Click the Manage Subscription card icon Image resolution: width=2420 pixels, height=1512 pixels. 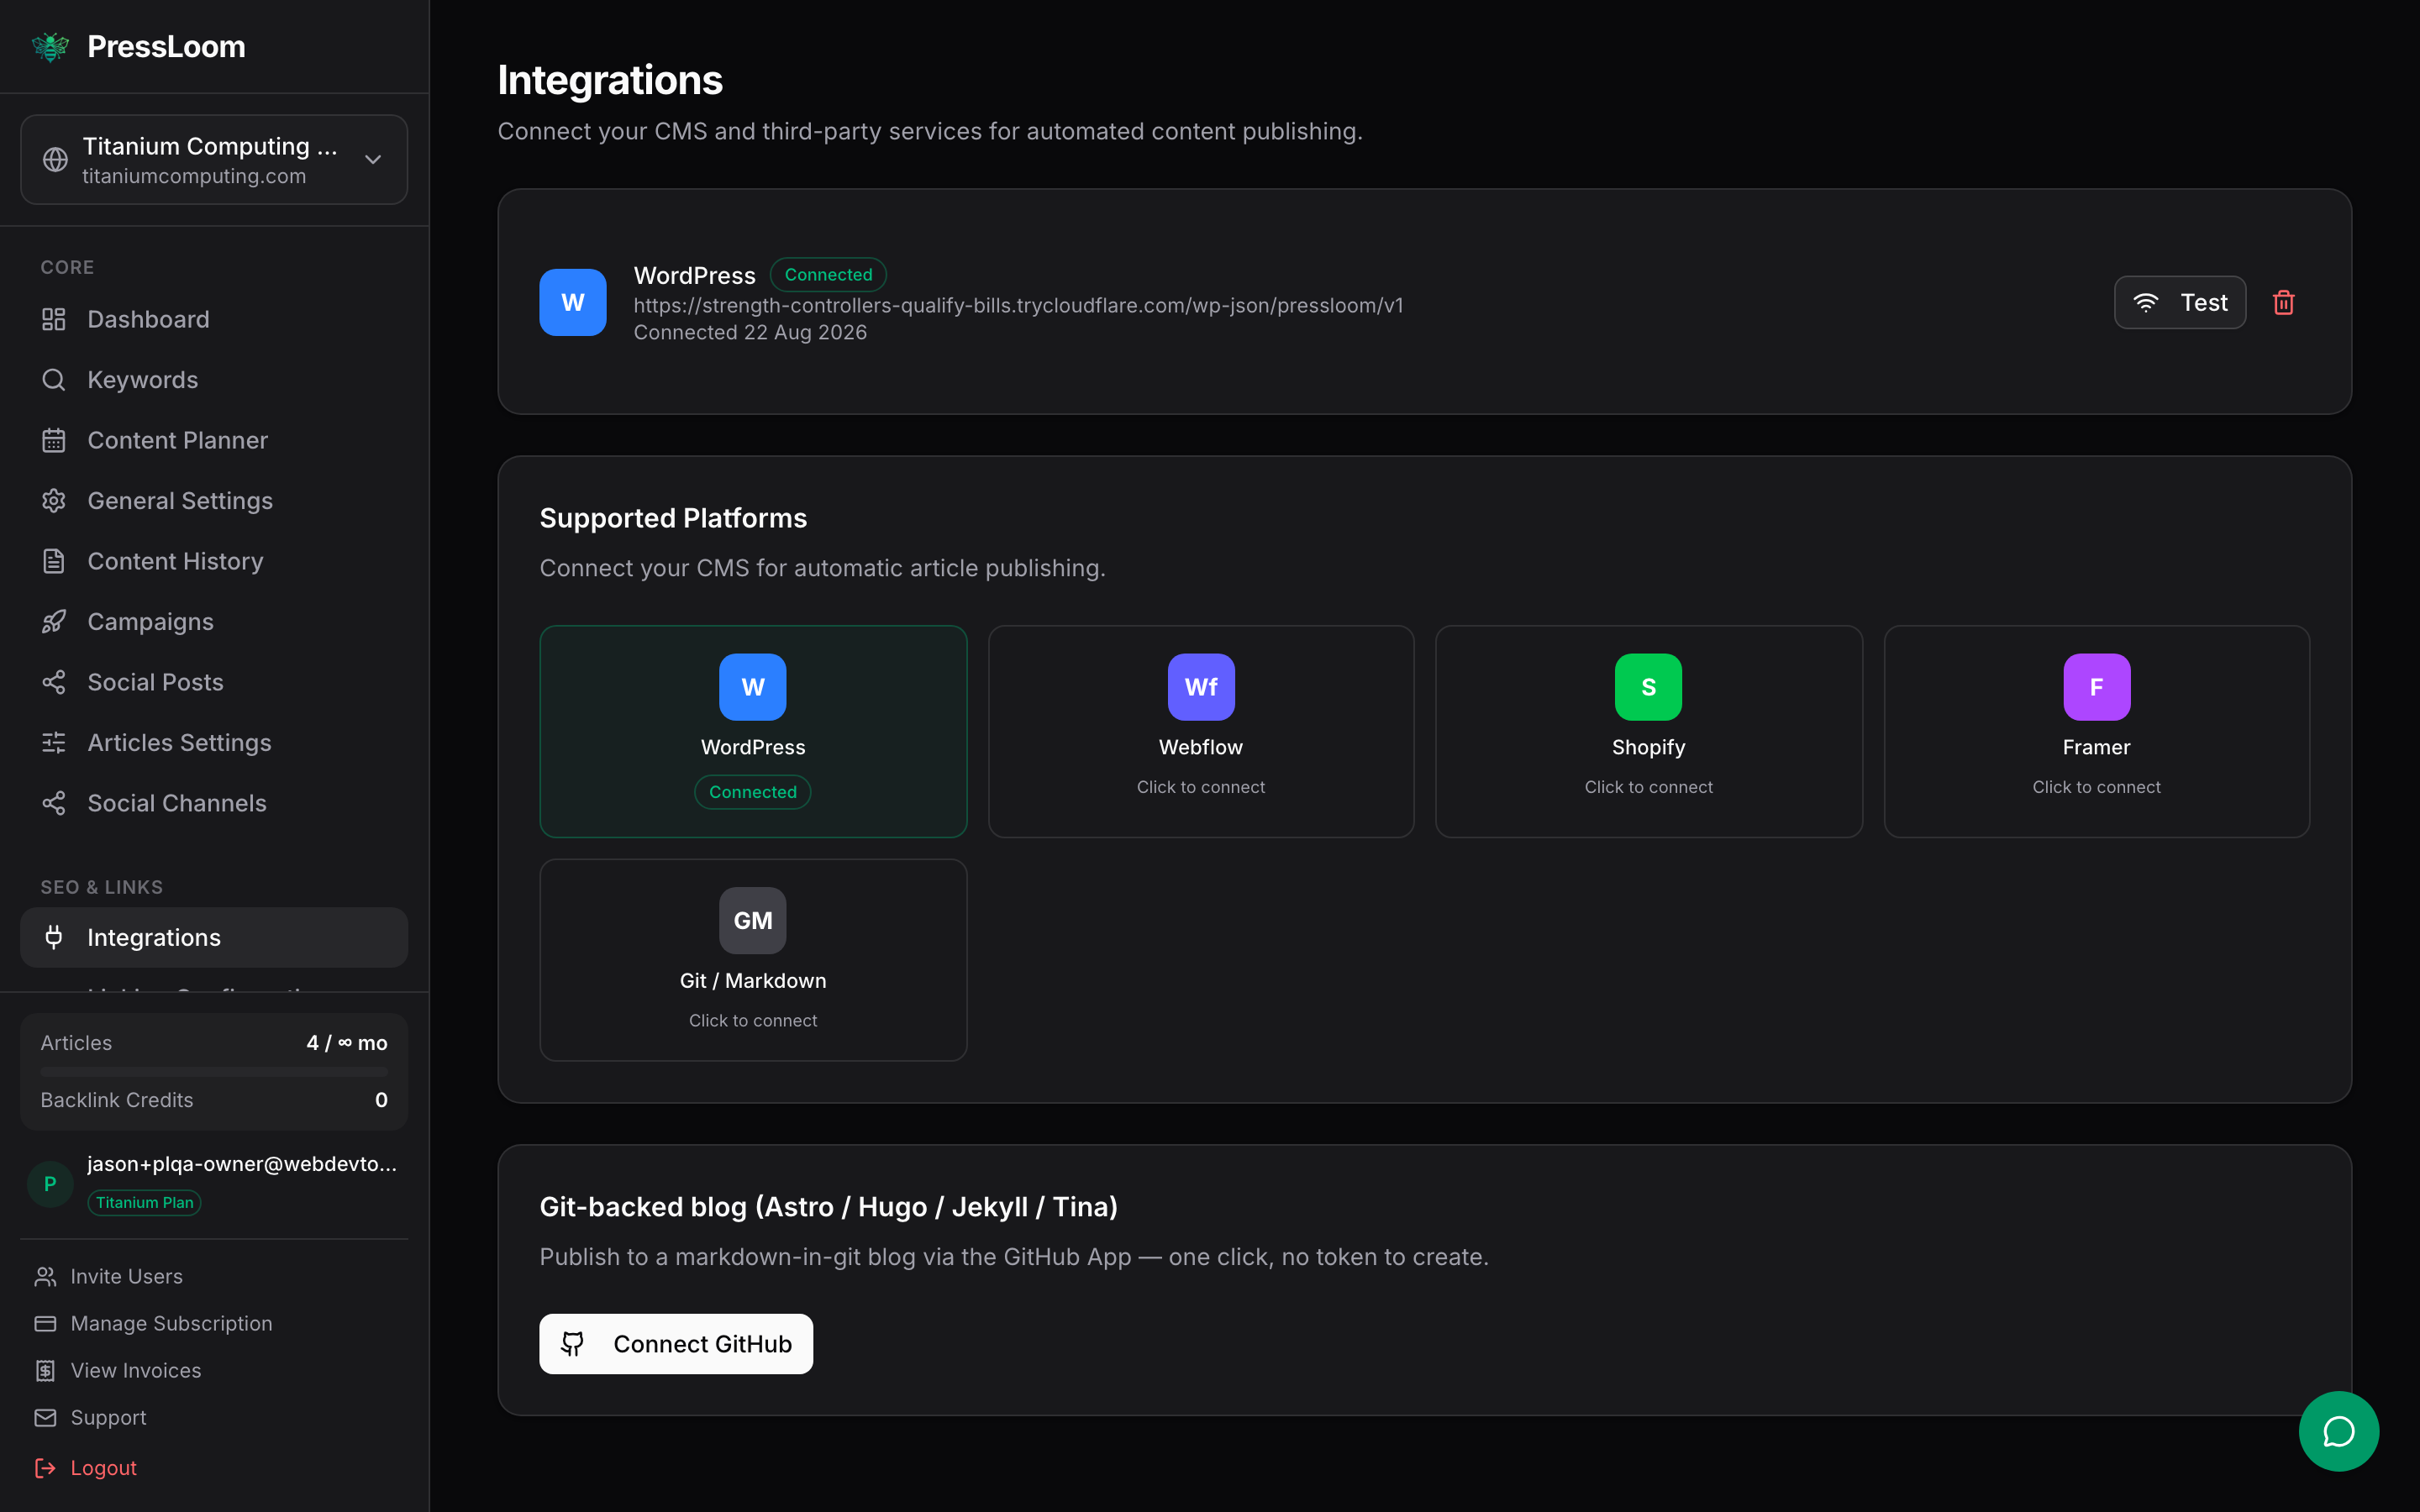tap(45, 1324)
